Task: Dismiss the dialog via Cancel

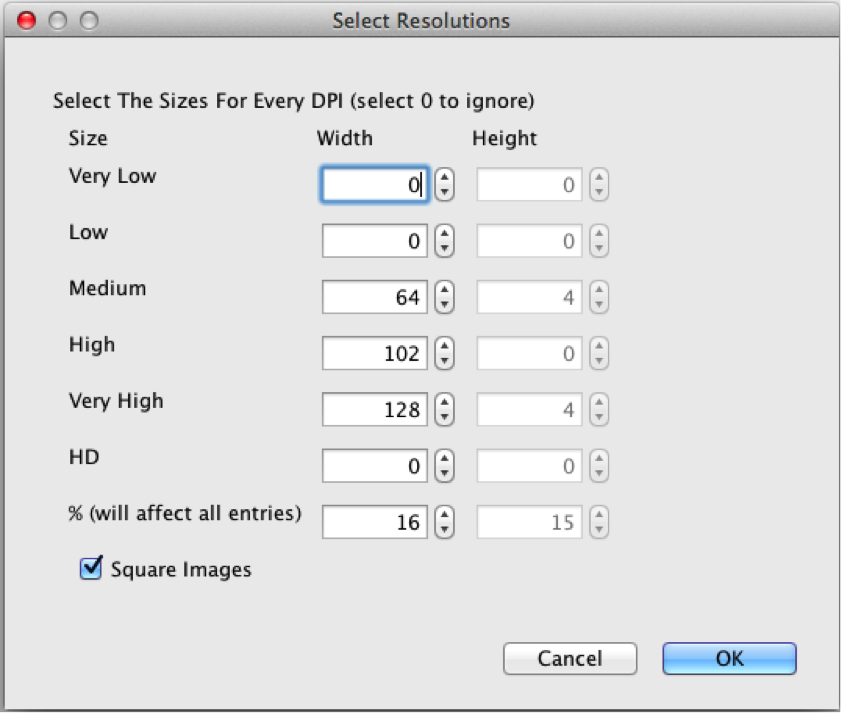Action: tap(569, 658)
